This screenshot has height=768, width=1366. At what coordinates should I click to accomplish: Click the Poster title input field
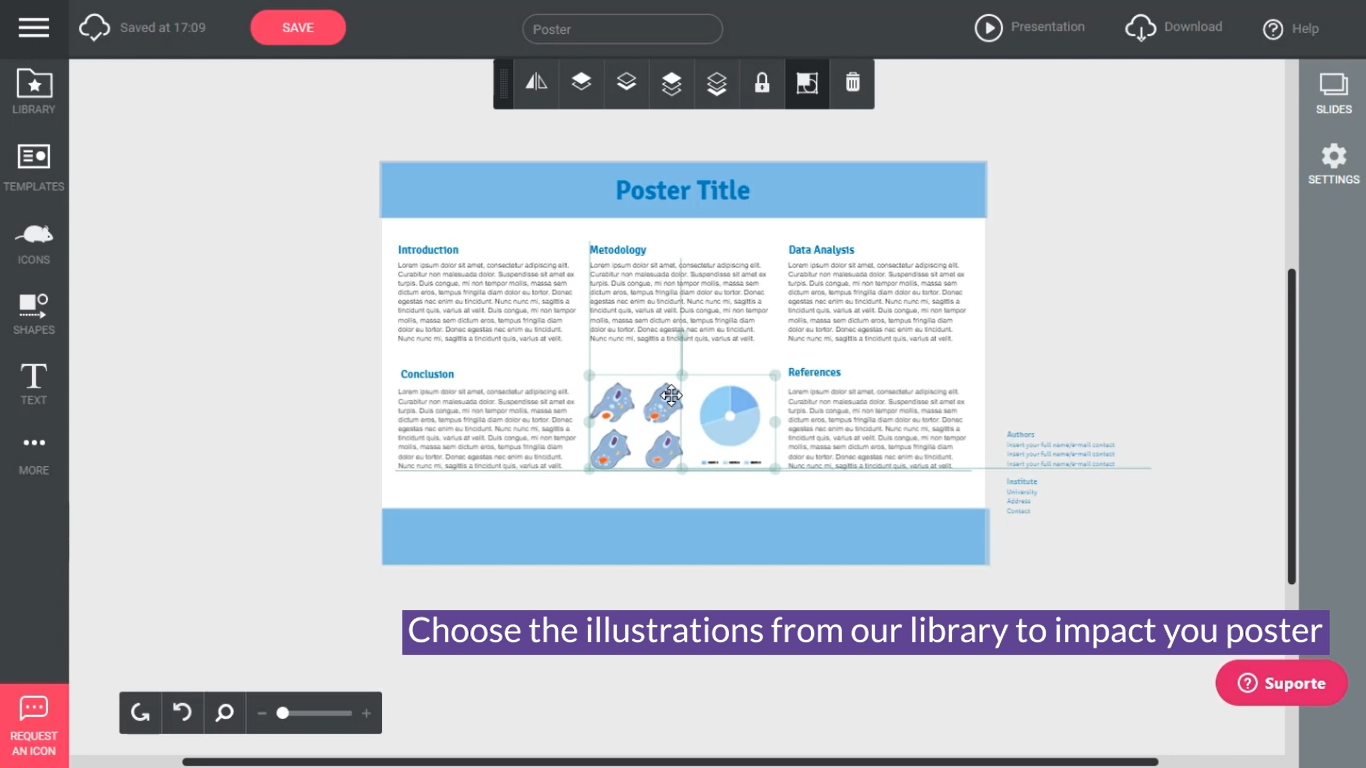(622, 29)
